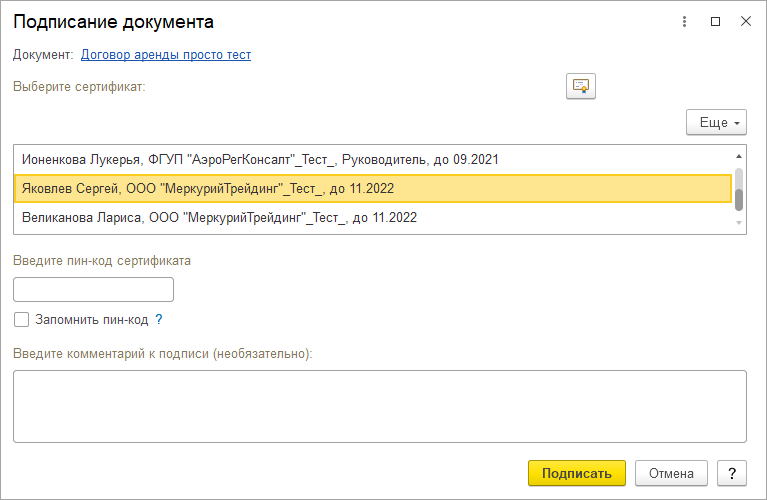Expand the Еще dropdown menu
This screenshot has width=767, height=500.
point(717,122)
